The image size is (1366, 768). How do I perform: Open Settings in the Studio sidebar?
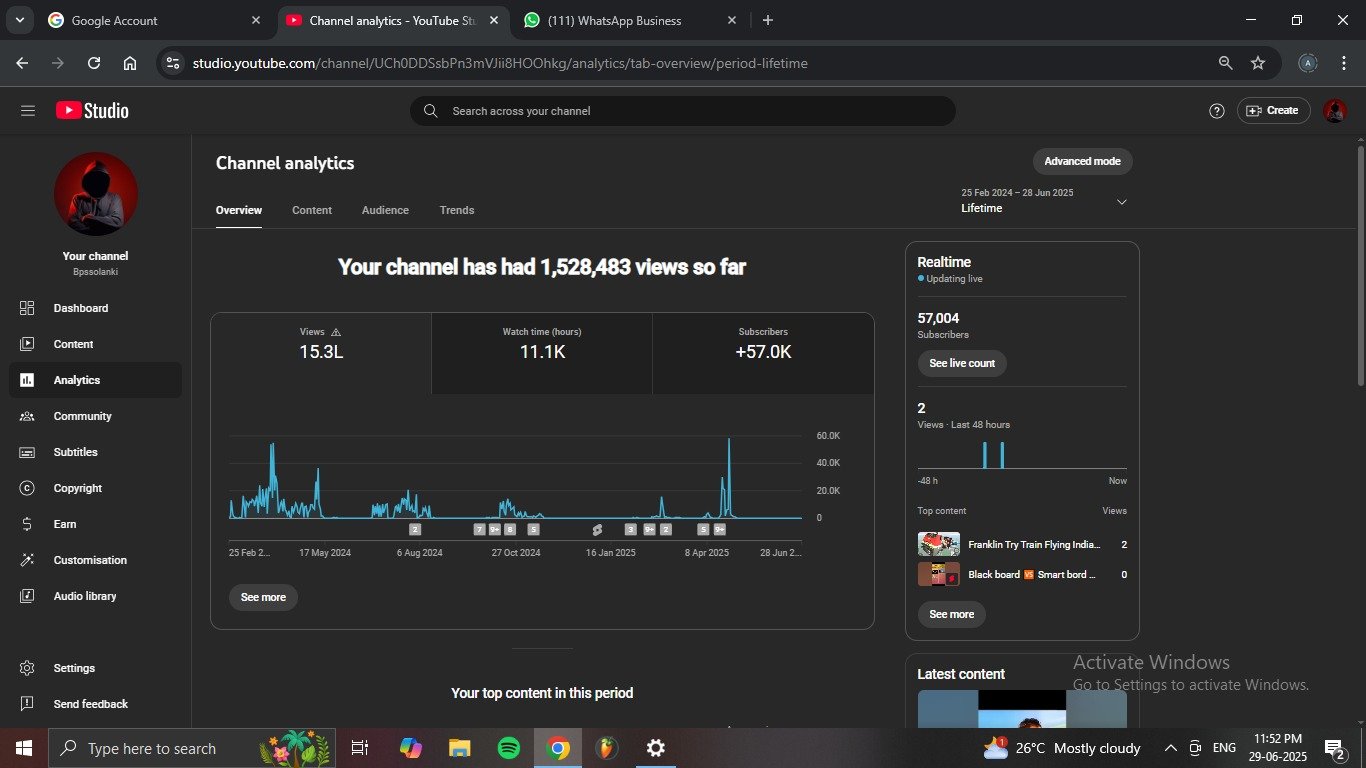point(96,668)
